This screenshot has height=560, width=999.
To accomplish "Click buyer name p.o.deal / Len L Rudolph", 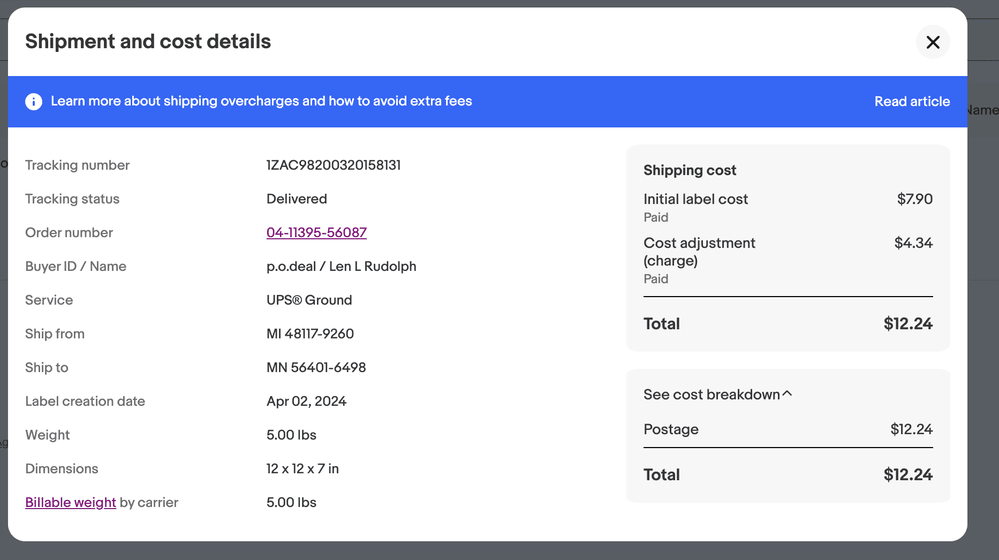I will (x=341, y=266).
